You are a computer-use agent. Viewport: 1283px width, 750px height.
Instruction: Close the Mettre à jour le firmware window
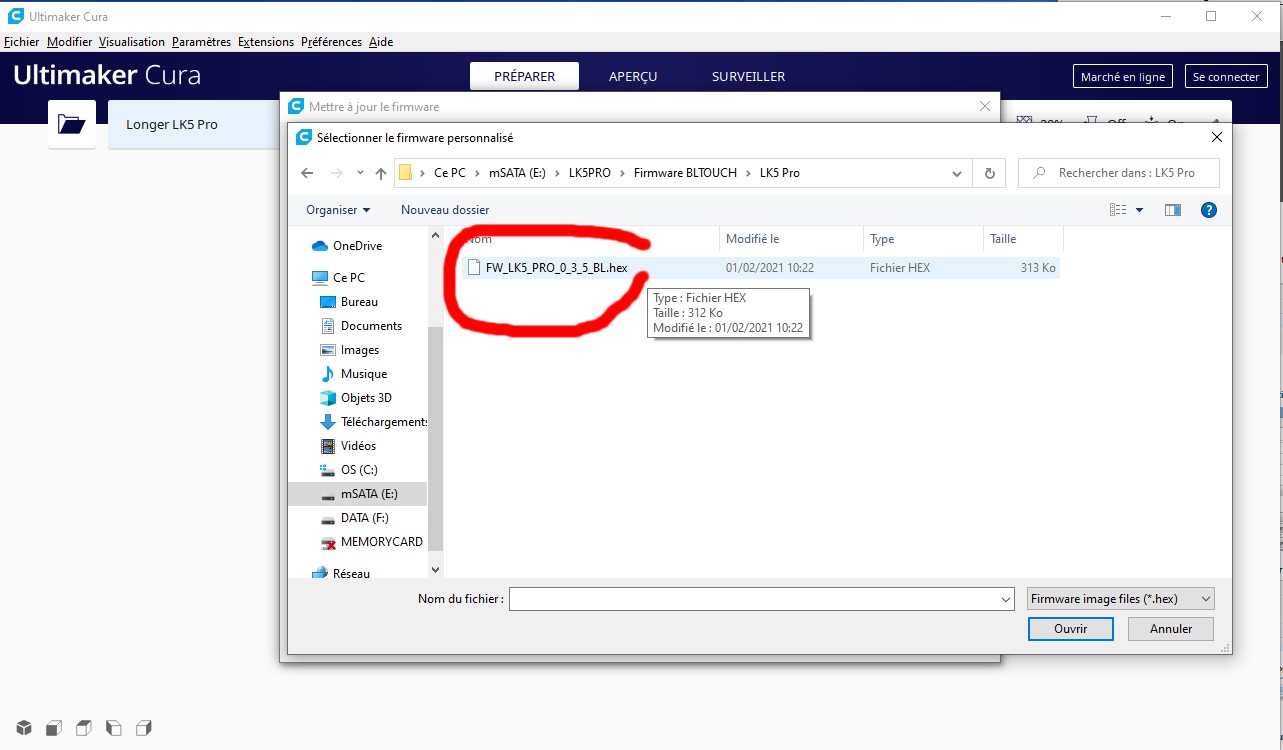point(985,106)
